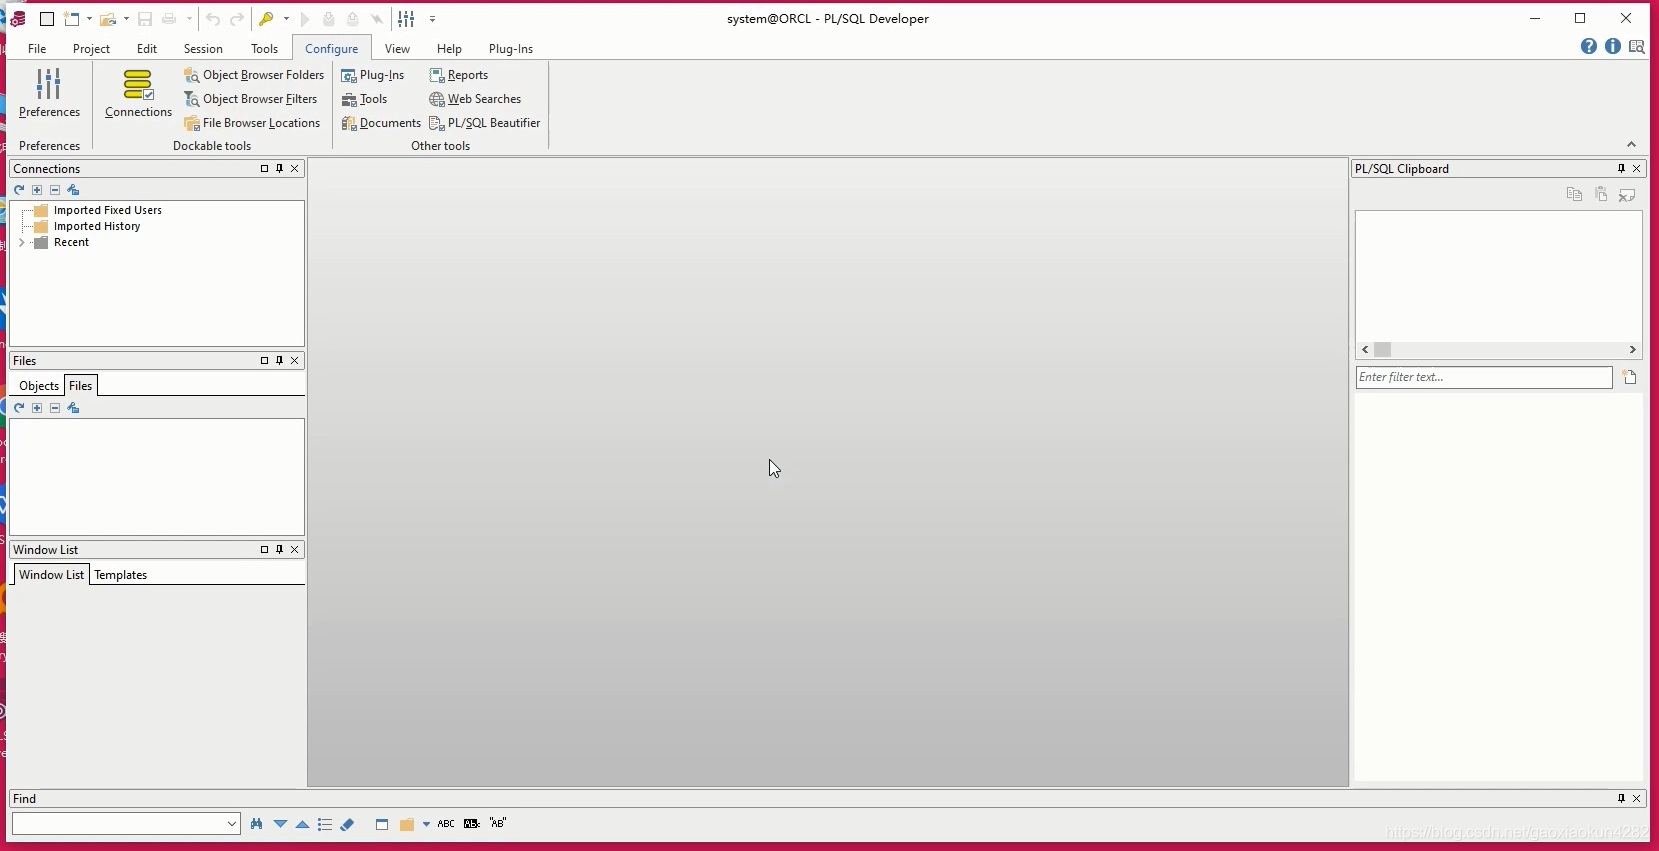
Task: Toggle pin on the Window List panel
Action: click(x=280, y=550)
